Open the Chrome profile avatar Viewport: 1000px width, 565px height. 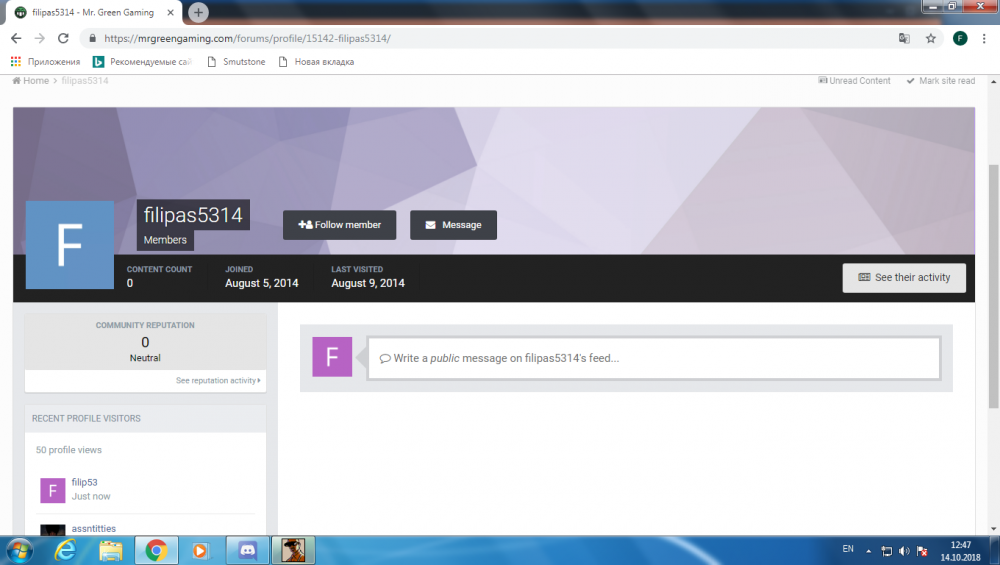(x=960, y=38)
